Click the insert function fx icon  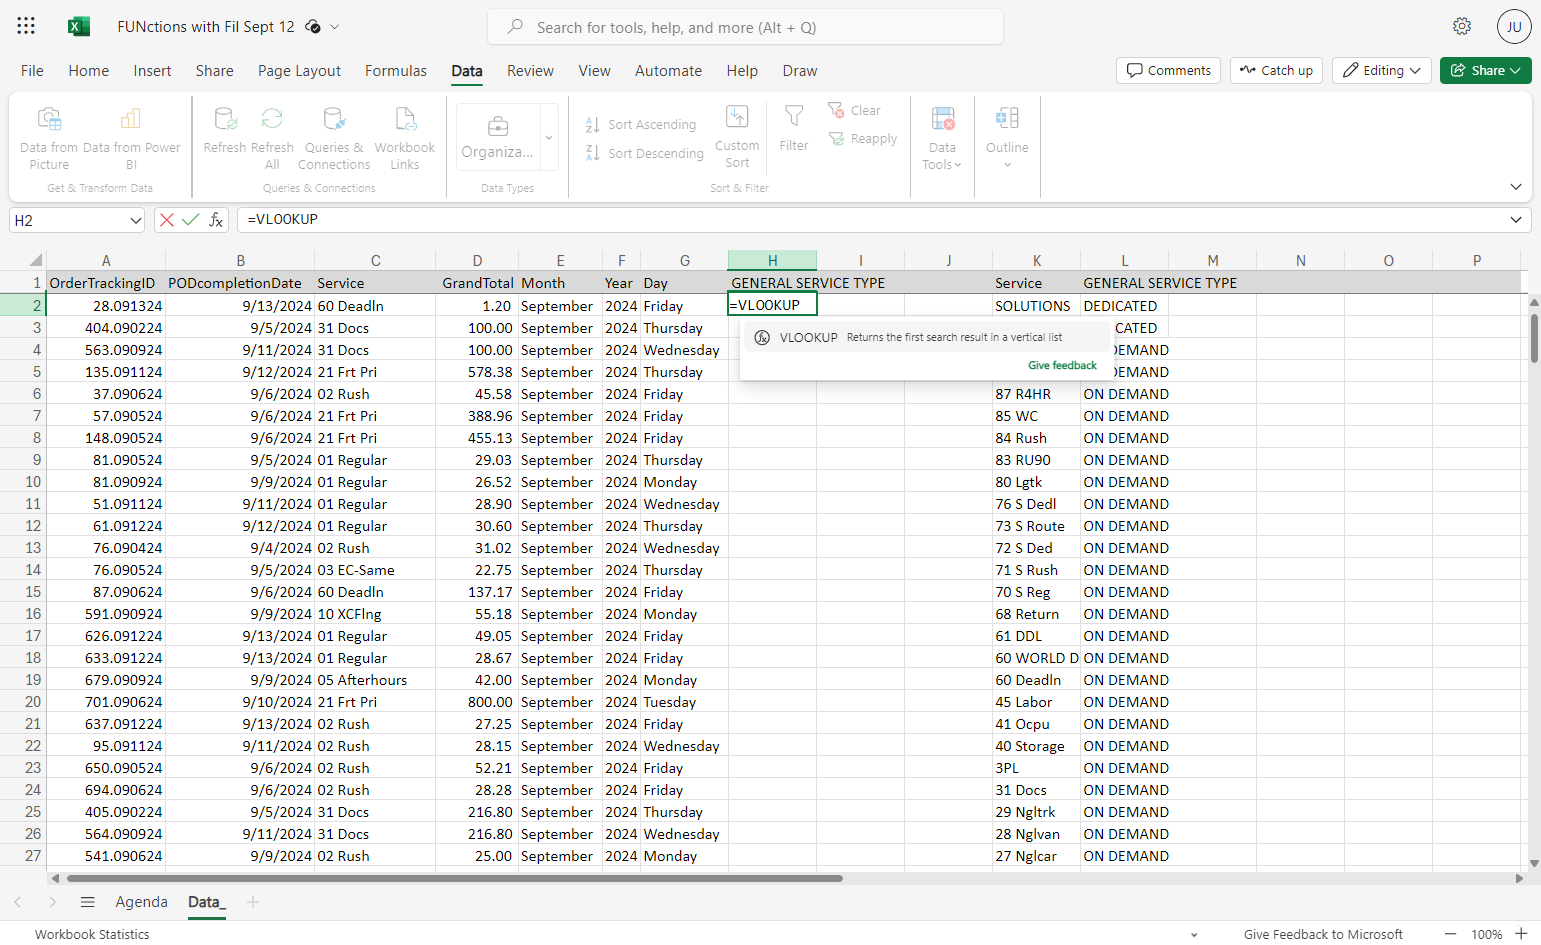[x=216, y=220]
